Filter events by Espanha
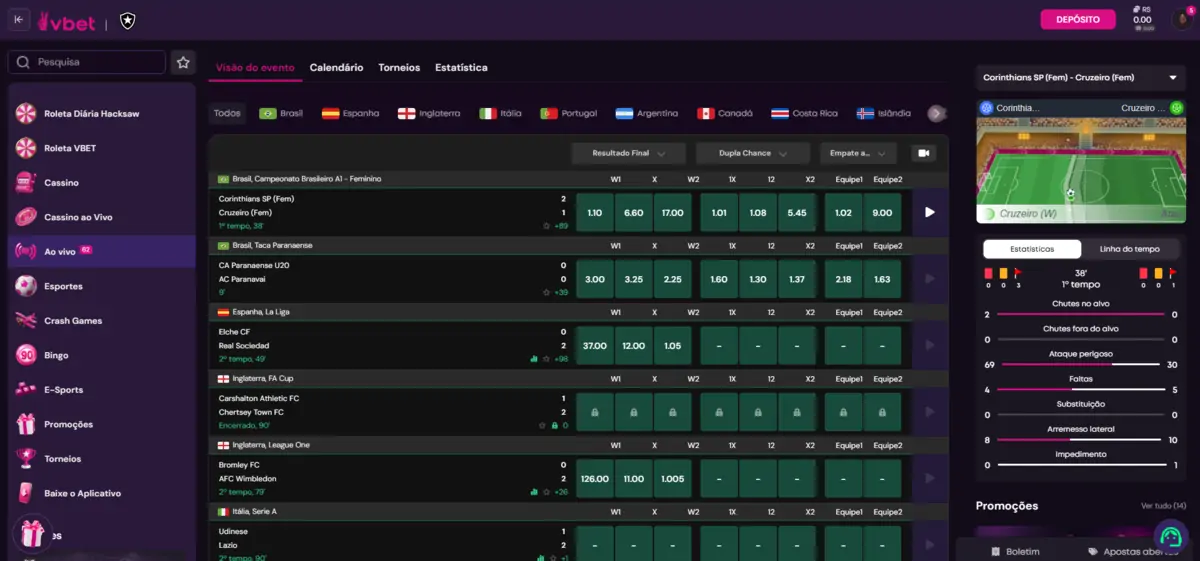This screenshot has height=561, width=1200. (x=350, y=114)
